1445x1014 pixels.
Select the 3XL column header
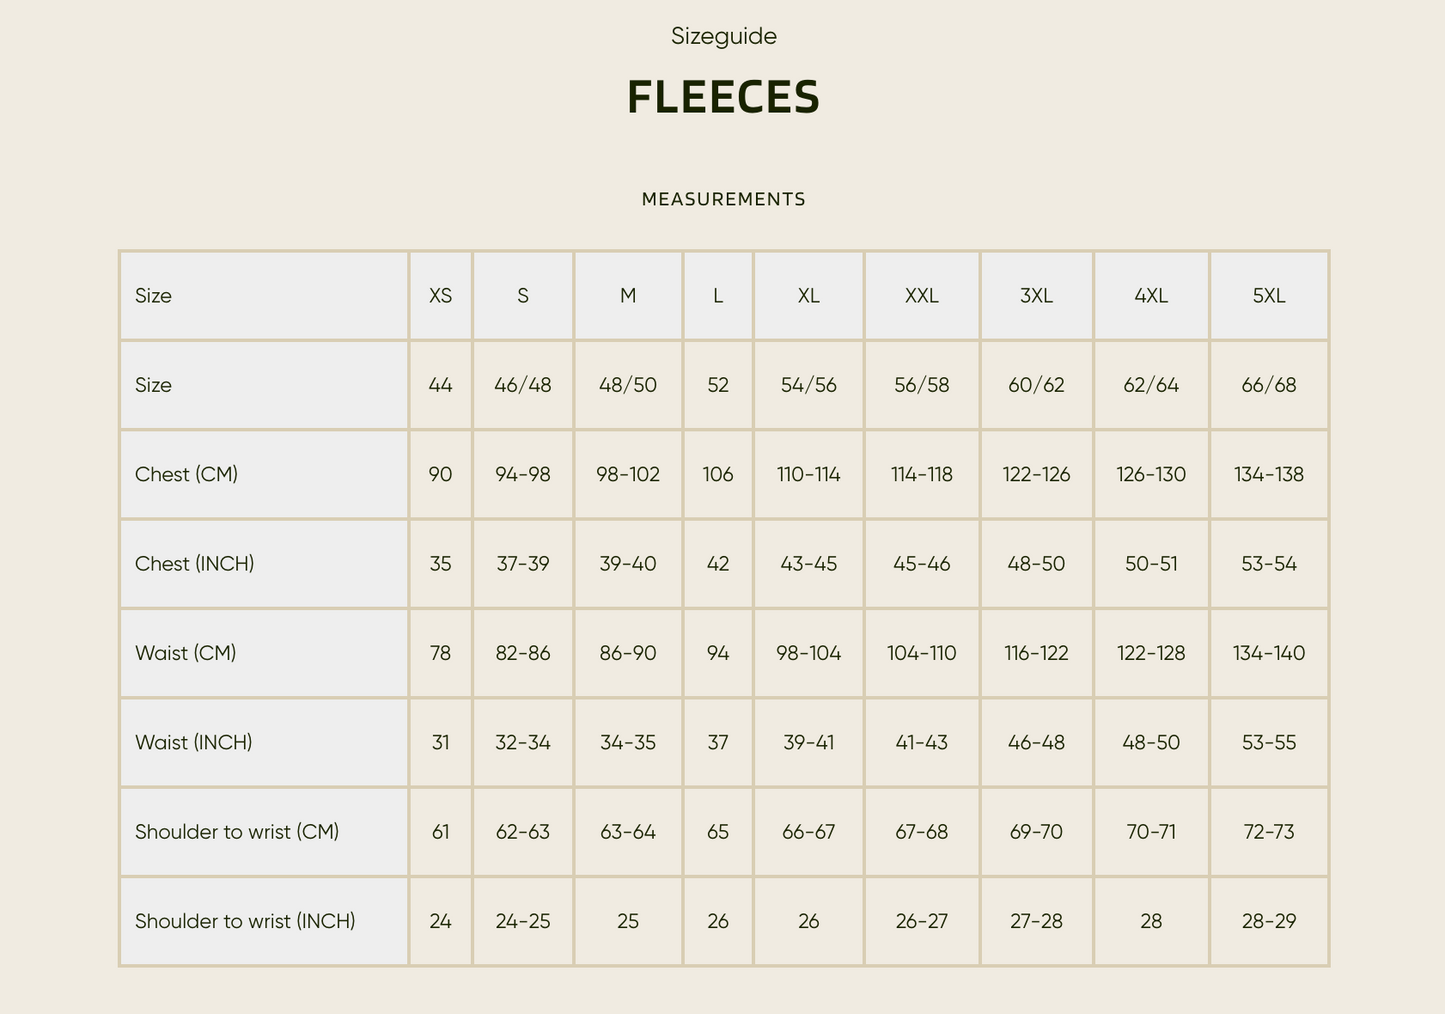pos(1036,296)
